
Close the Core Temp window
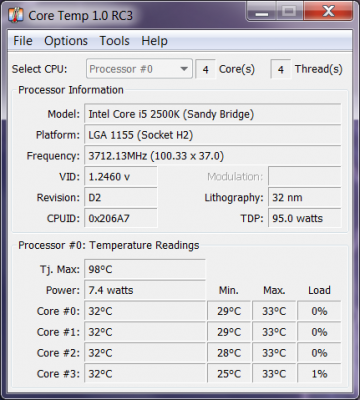click(x=328, y=12)
